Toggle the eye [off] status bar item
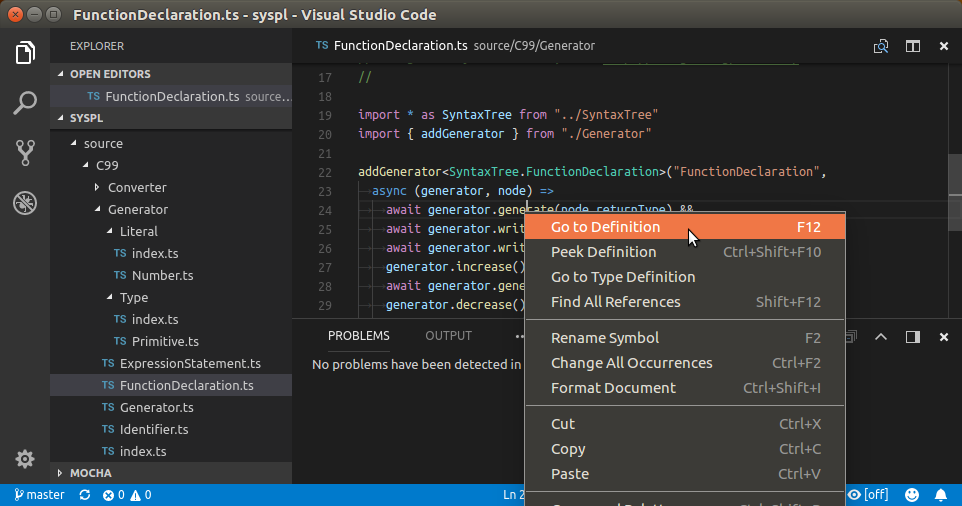 (868, 495)
